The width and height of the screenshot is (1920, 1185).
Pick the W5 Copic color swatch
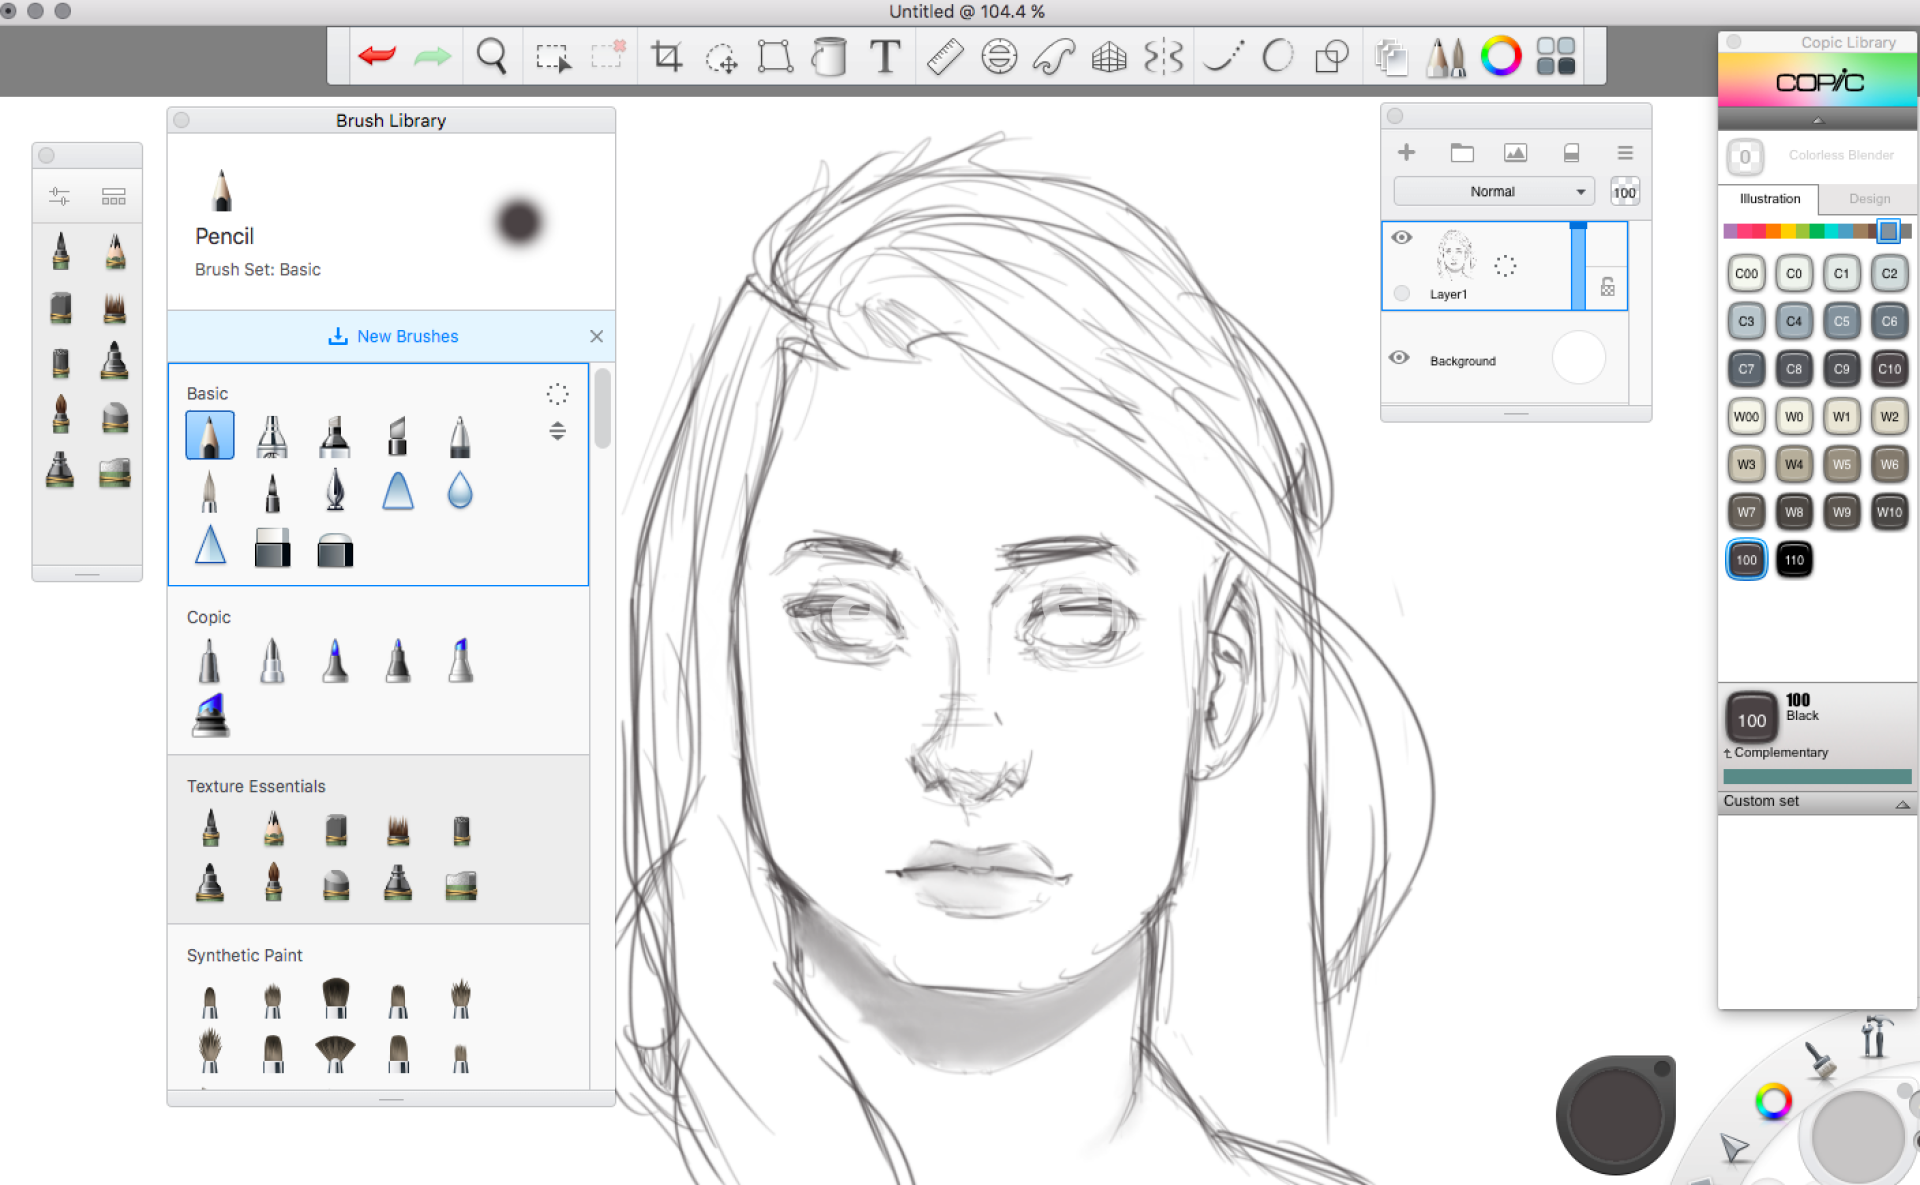point(1841,464)
